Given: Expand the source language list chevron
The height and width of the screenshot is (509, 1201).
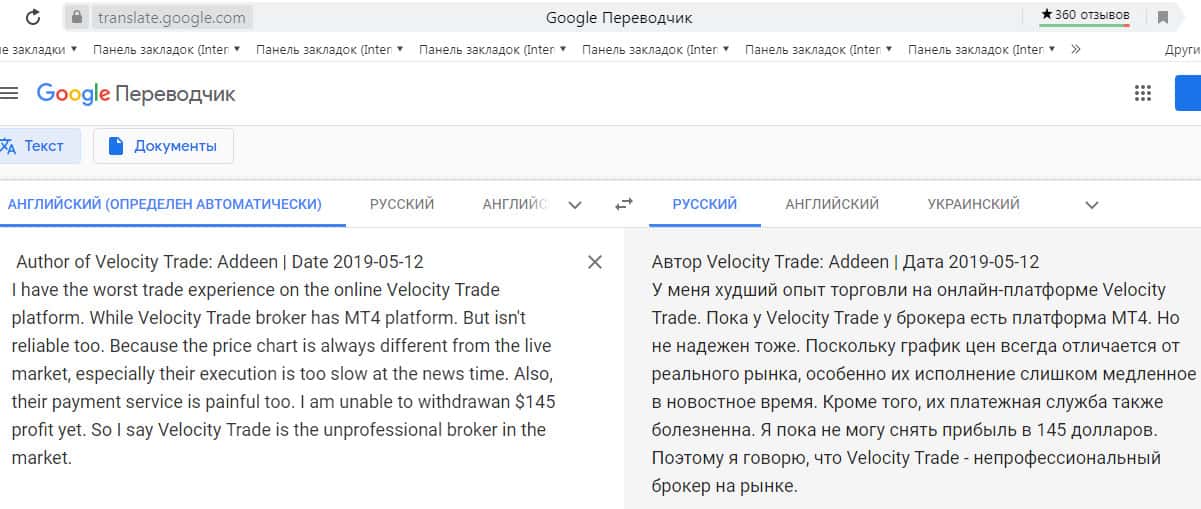Looking at the screenshot, I should coord(575,205).
